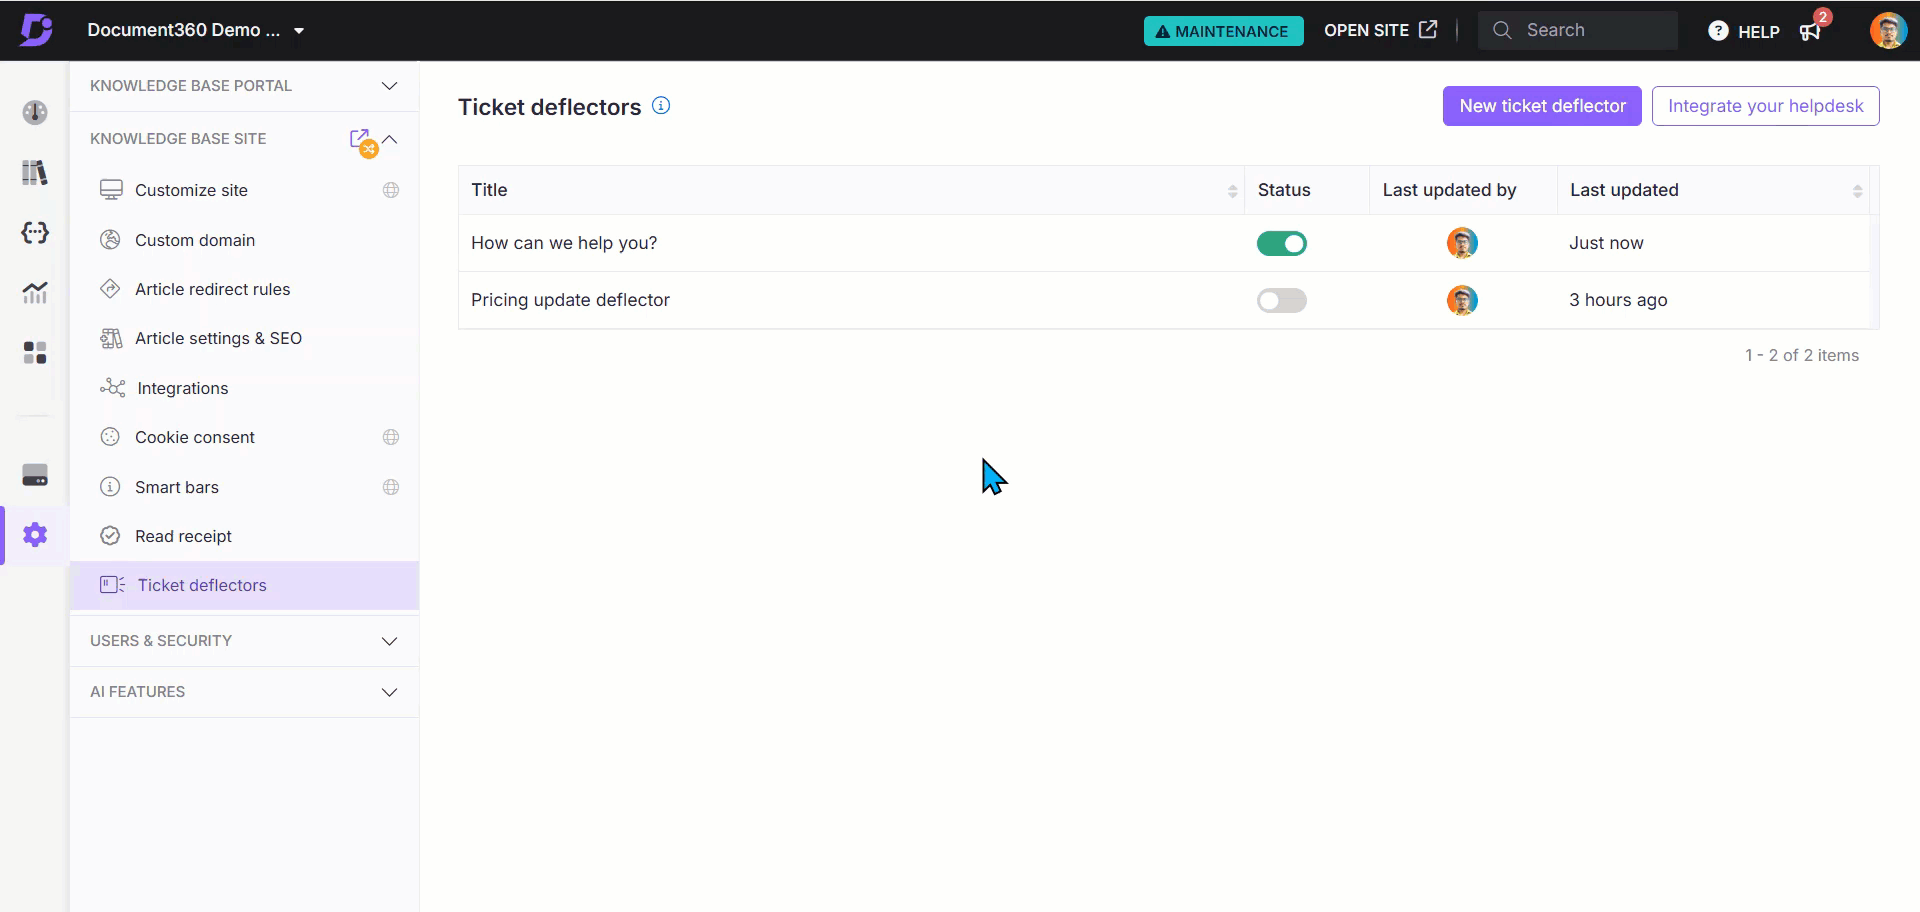
Task: Sort by the Title column sort arrows
Action: 1232,191
